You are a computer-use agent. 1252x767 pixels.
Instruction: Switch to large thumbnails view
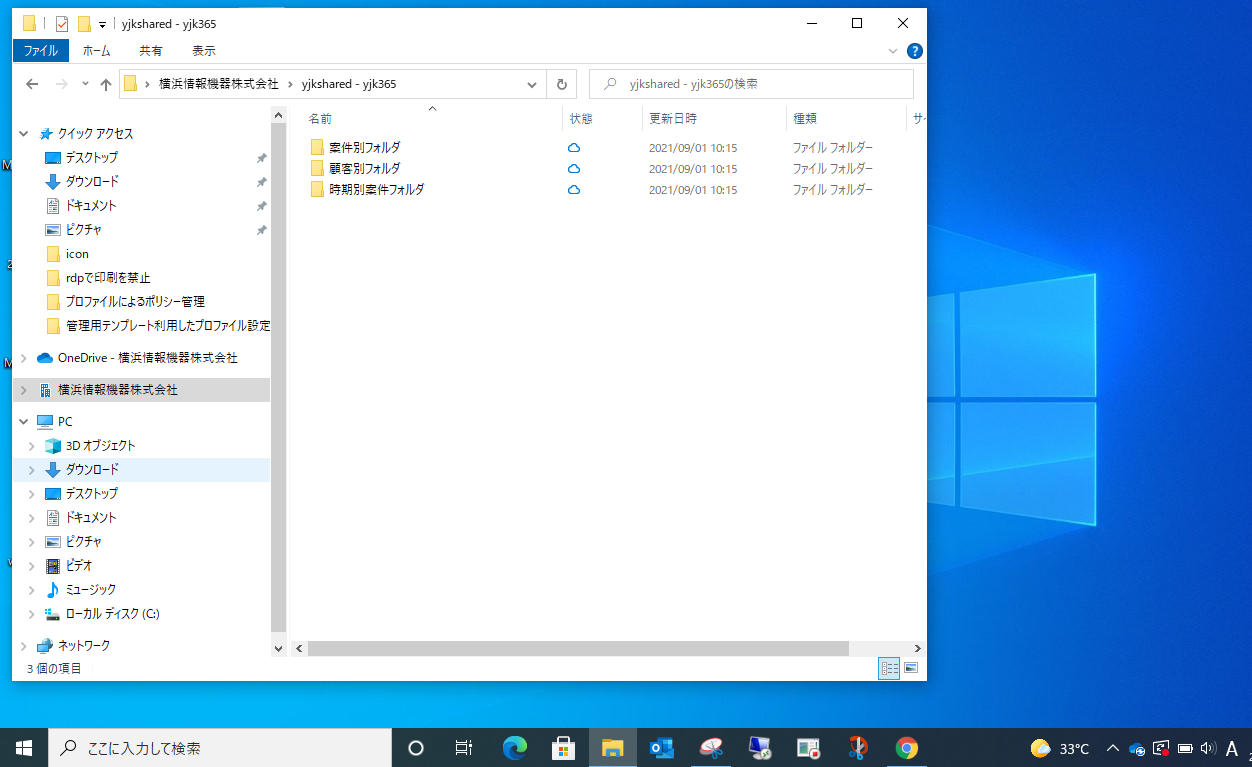[911, 668]
